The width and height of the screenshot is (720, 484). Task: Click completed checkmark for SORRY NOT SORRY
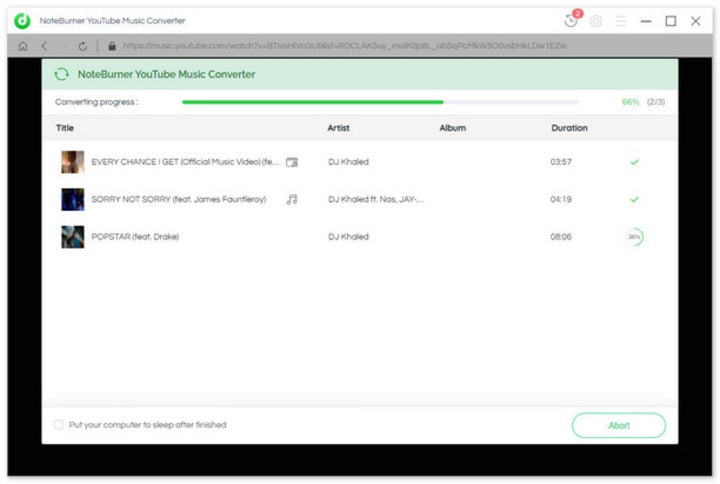(x=635, y=199)
